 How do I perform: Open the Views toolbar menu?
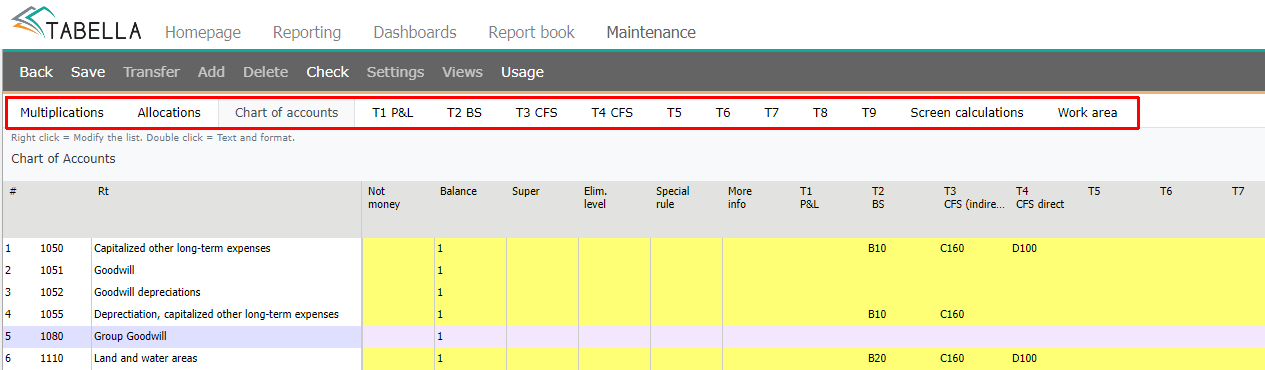point(462,72)
